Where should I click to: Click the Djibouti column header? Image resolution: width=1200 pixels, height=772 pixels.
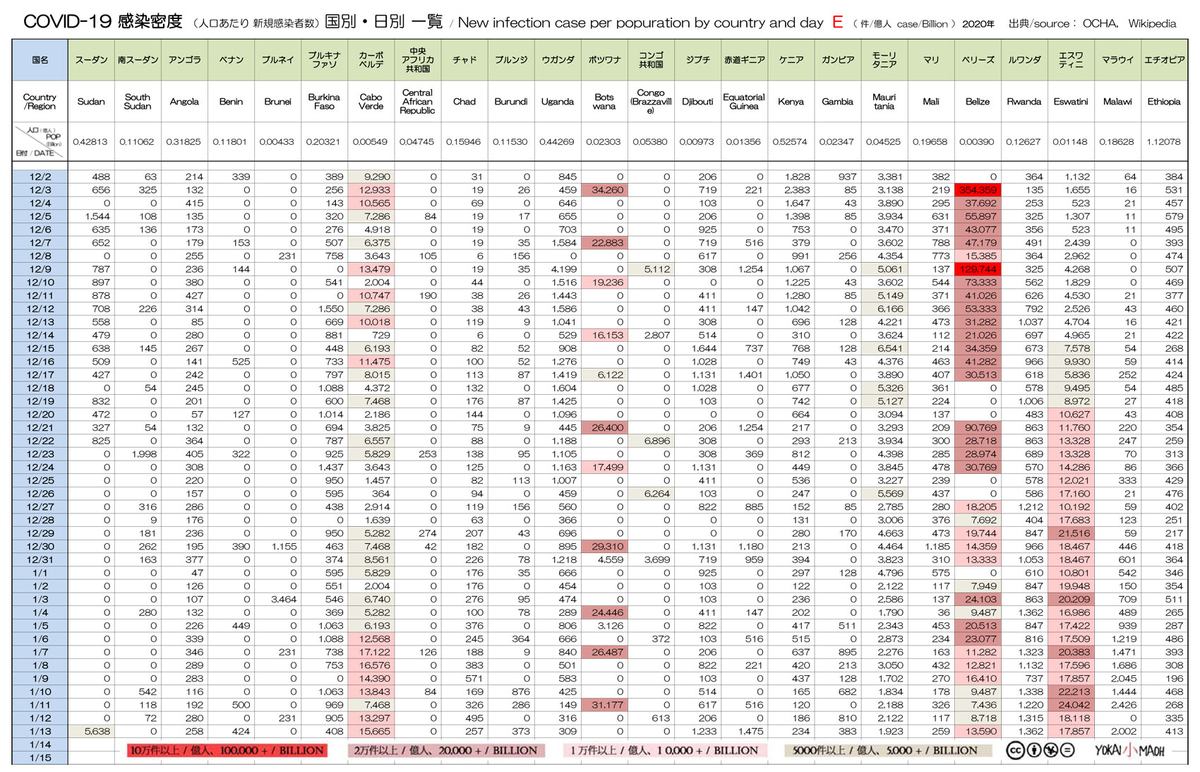(697, 102)
